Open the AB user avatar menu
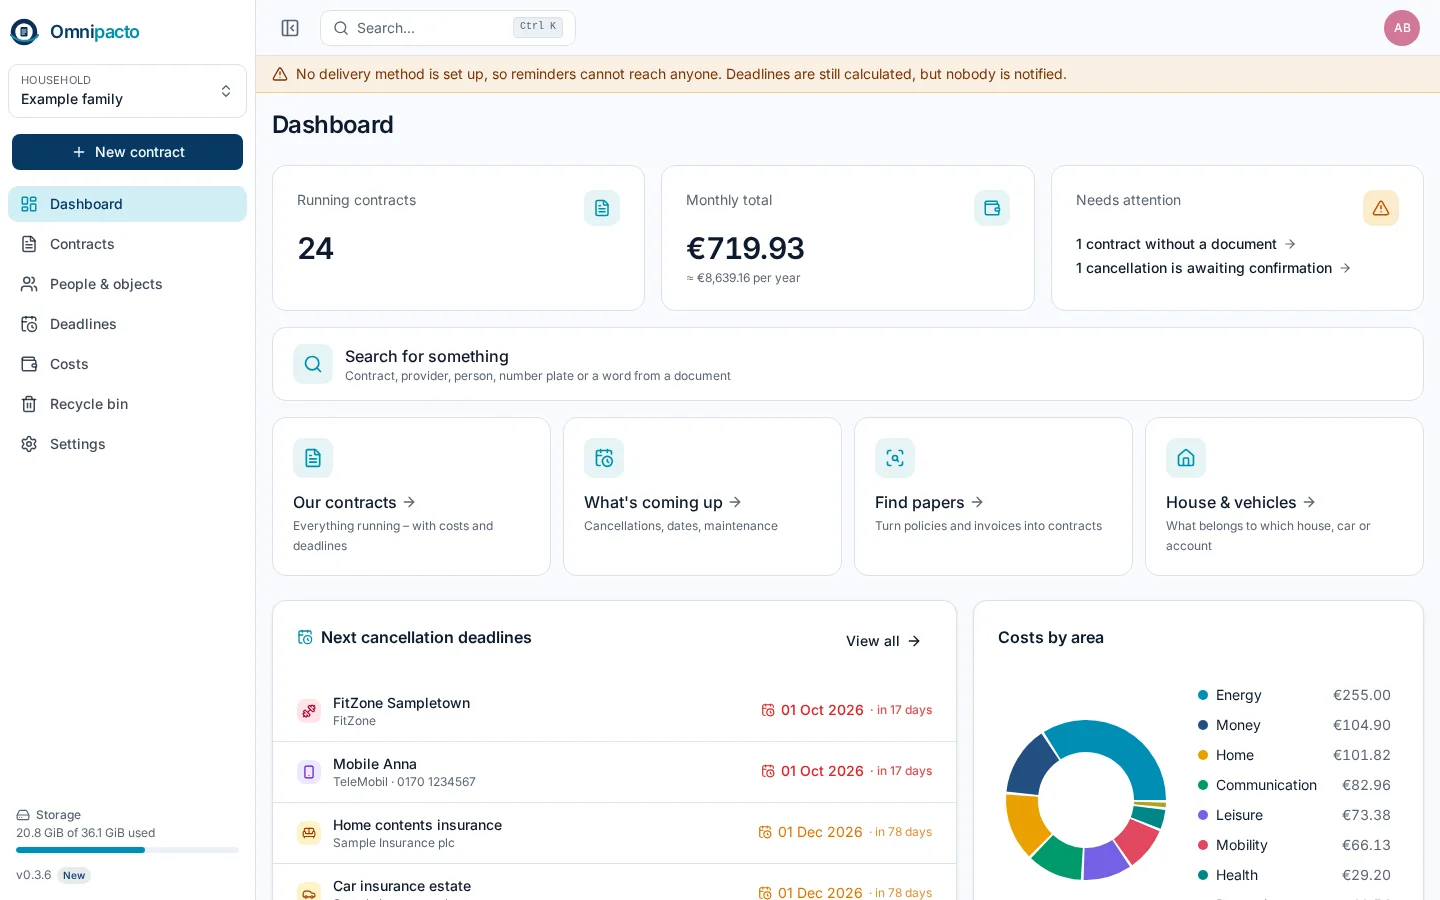The image size is (1440, 900). [1402, 28]
